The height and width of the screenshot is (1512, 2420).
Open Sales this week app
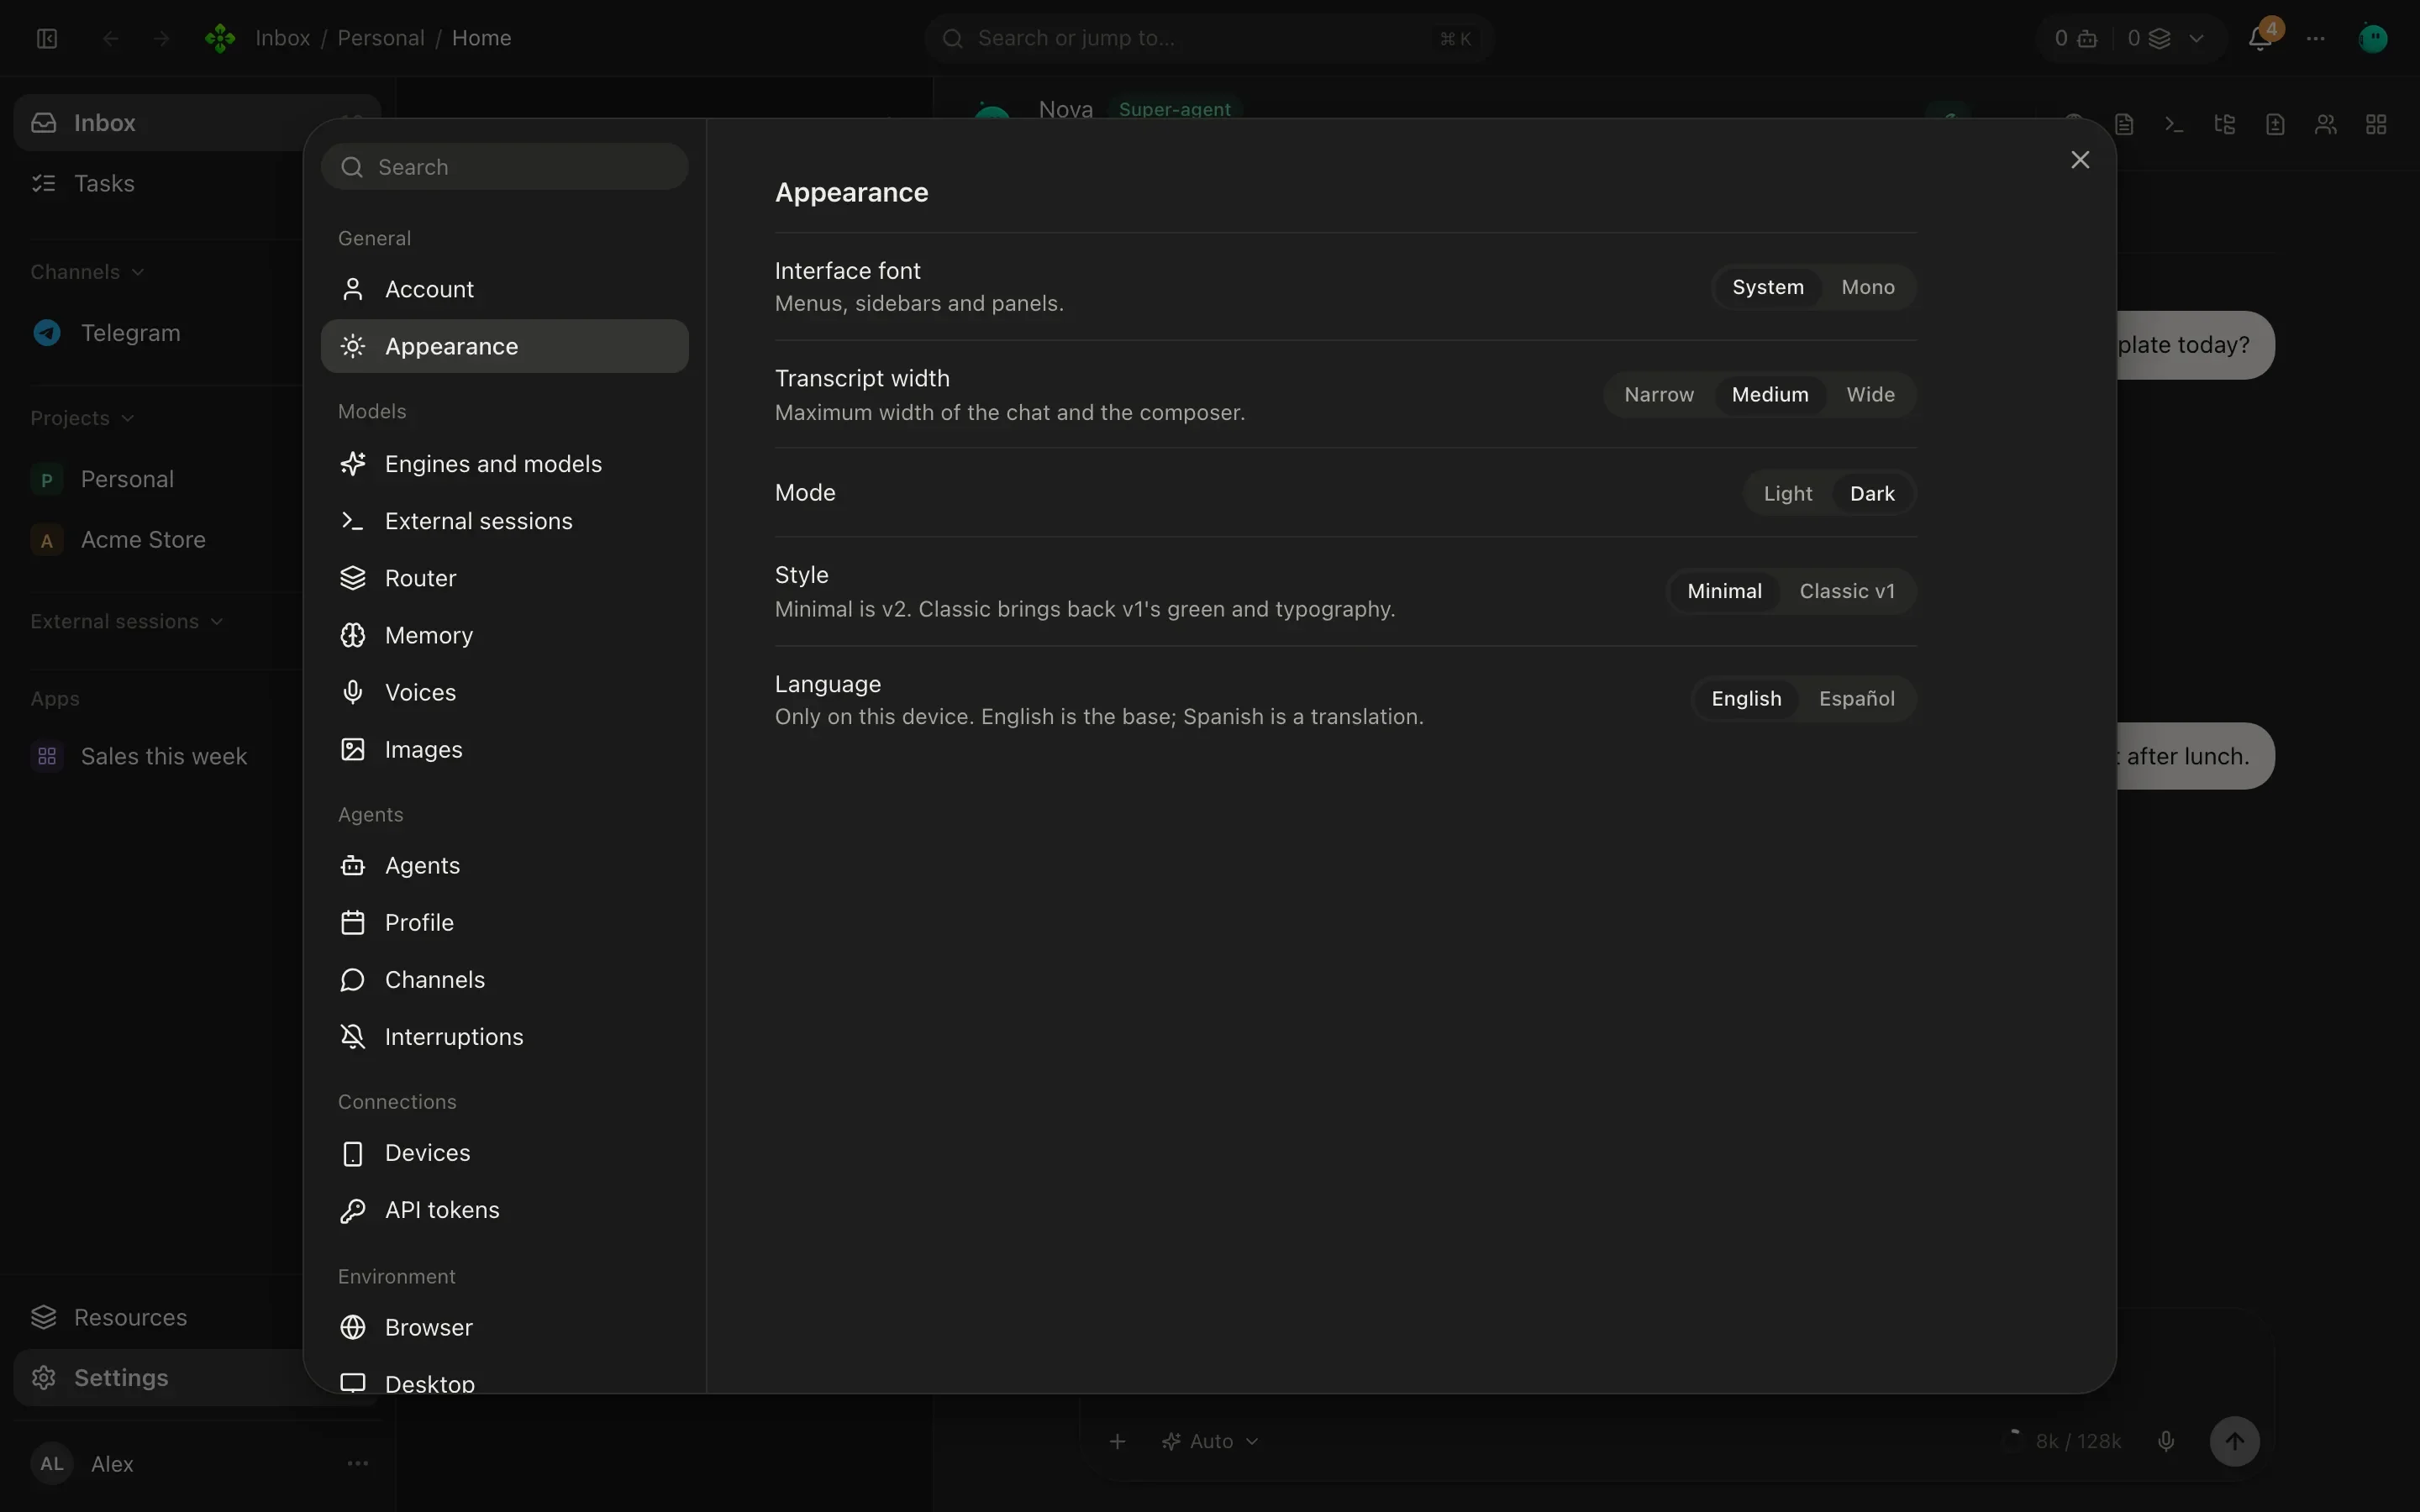click(160, 756)
